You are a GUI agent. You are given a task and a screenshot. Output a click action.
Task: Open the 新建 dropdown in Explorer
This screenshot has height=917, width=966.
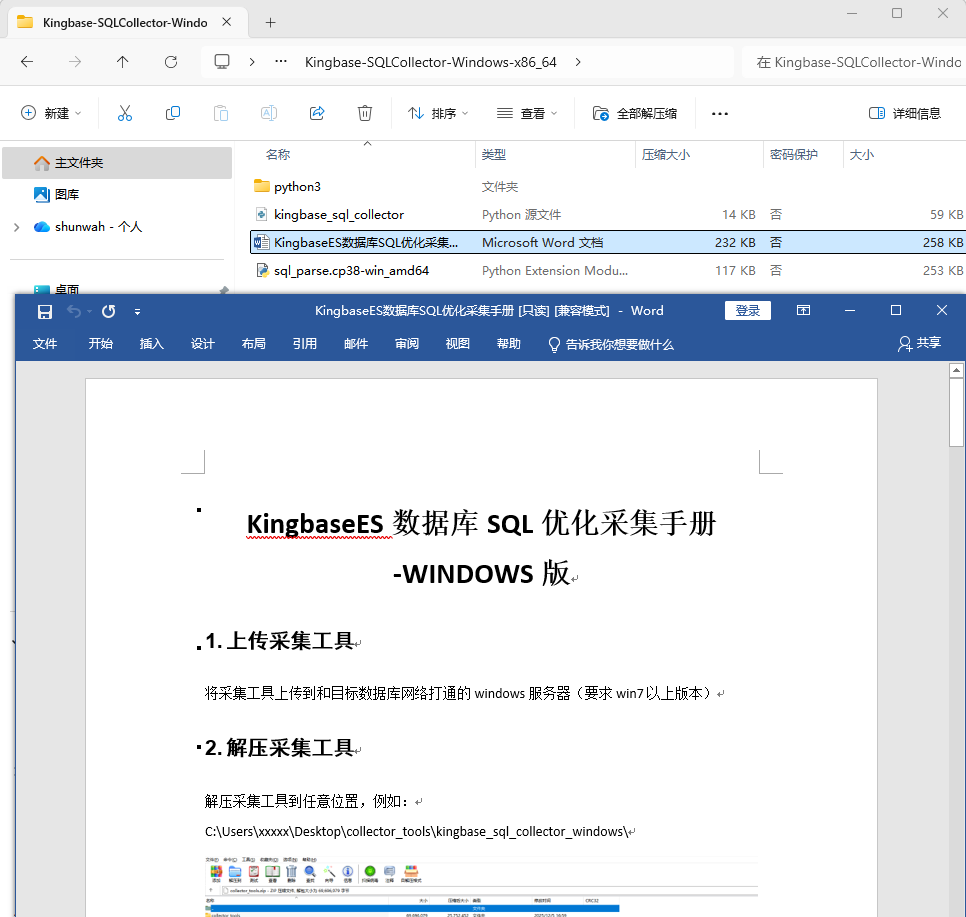52,113
